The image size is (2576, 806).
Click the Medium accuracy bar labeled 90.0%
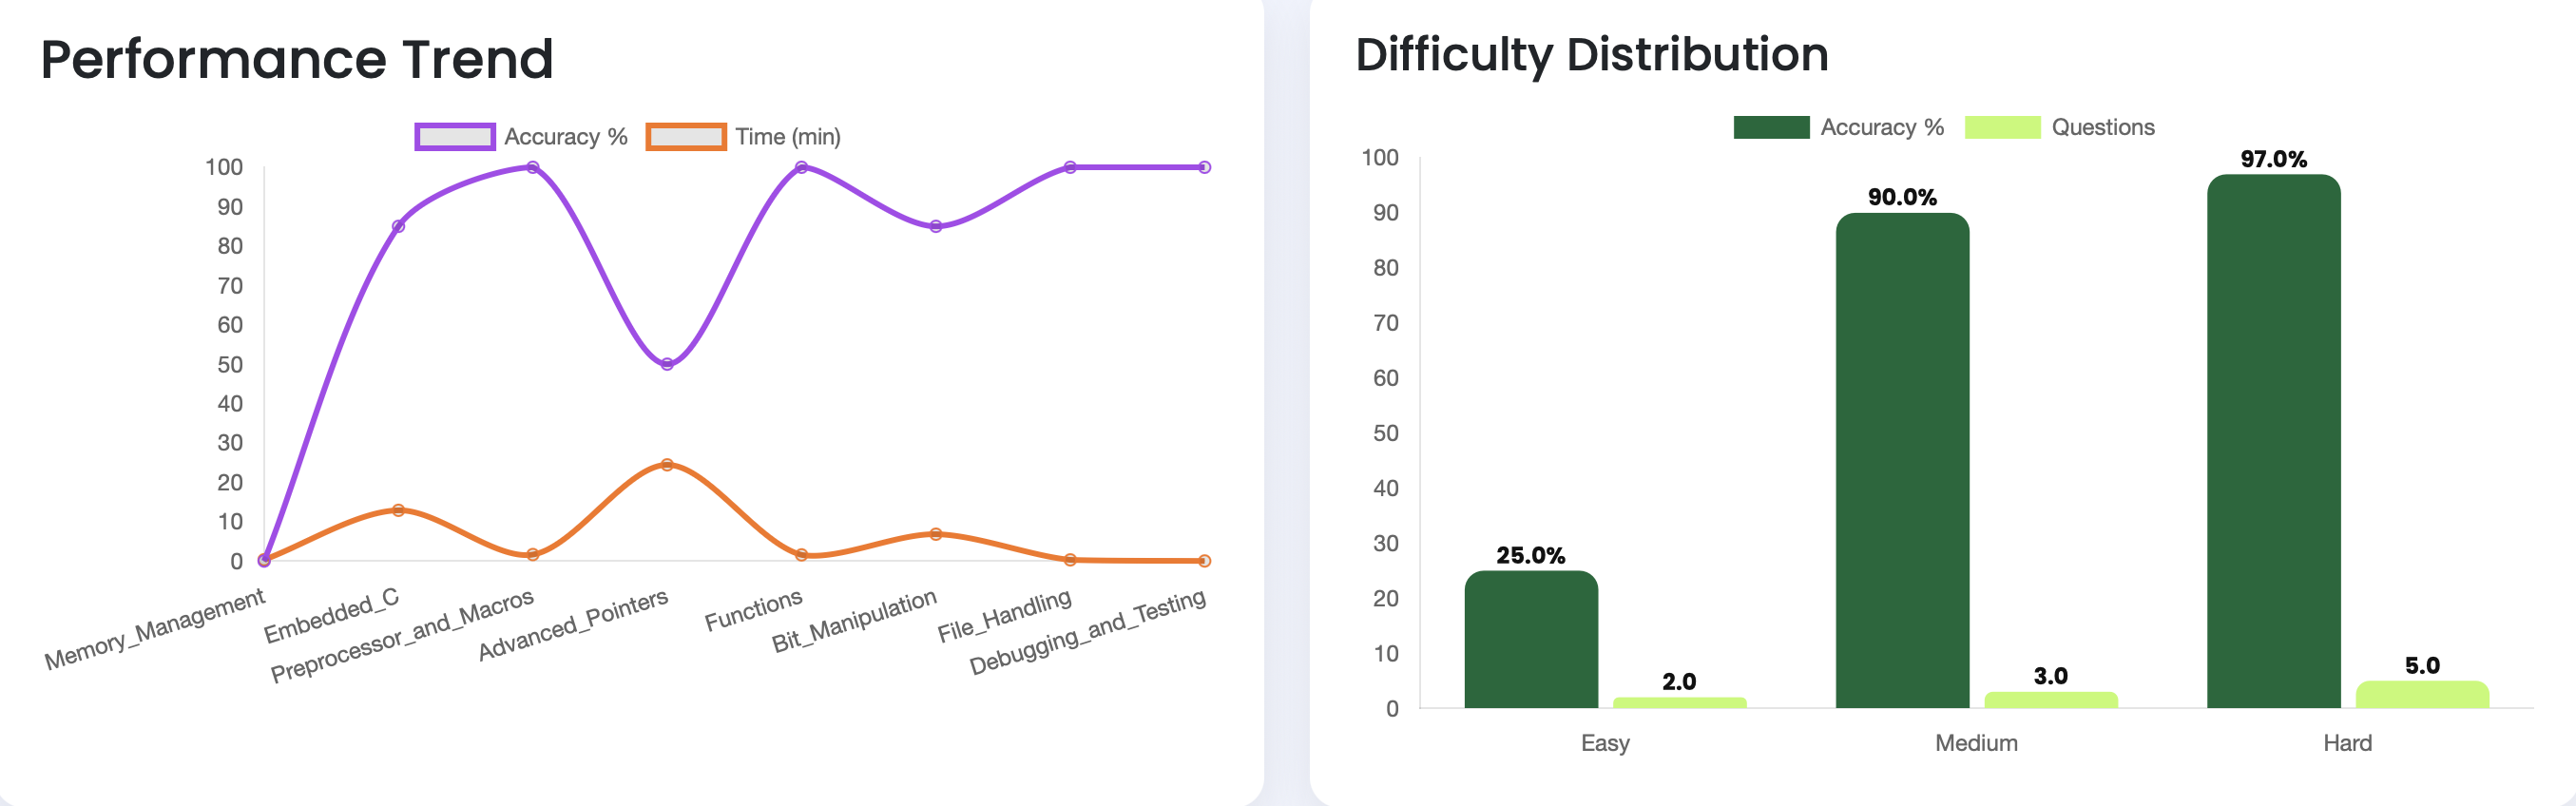tap(1902, 460)
